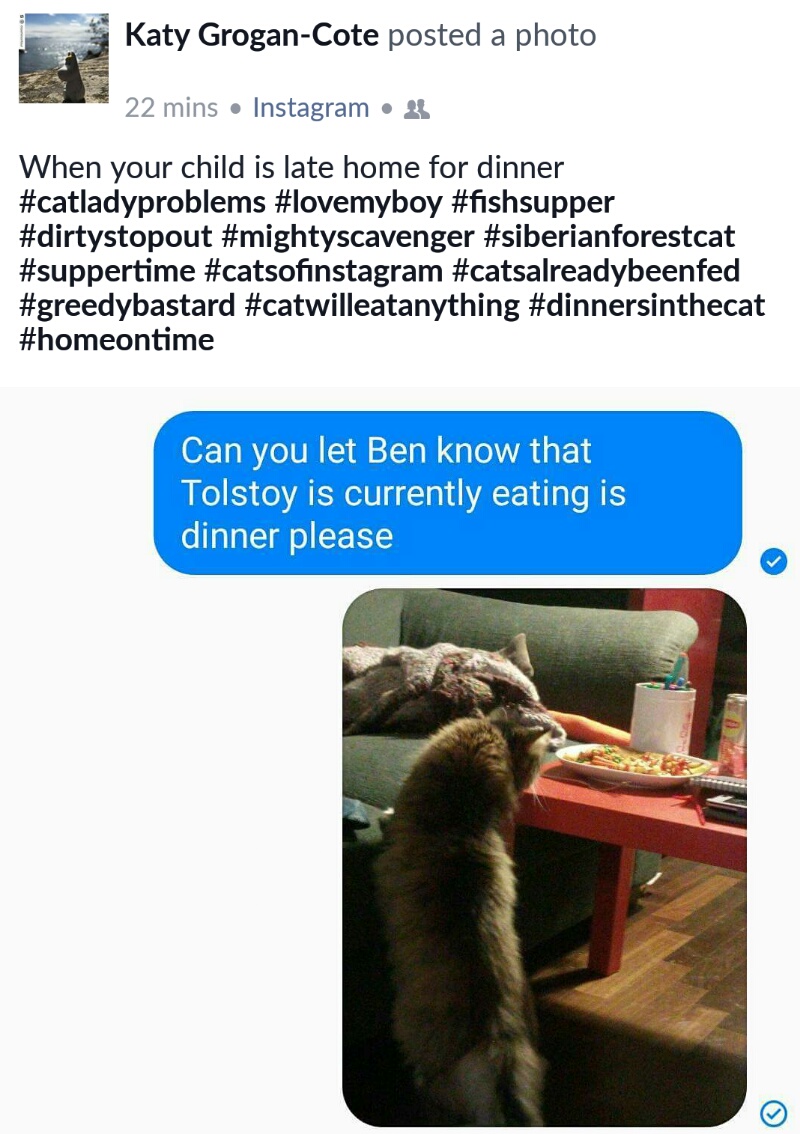Open the #catwilleatanything hashtag
The width and height of the screenshot is (800, 1134).
coord(382,305)
